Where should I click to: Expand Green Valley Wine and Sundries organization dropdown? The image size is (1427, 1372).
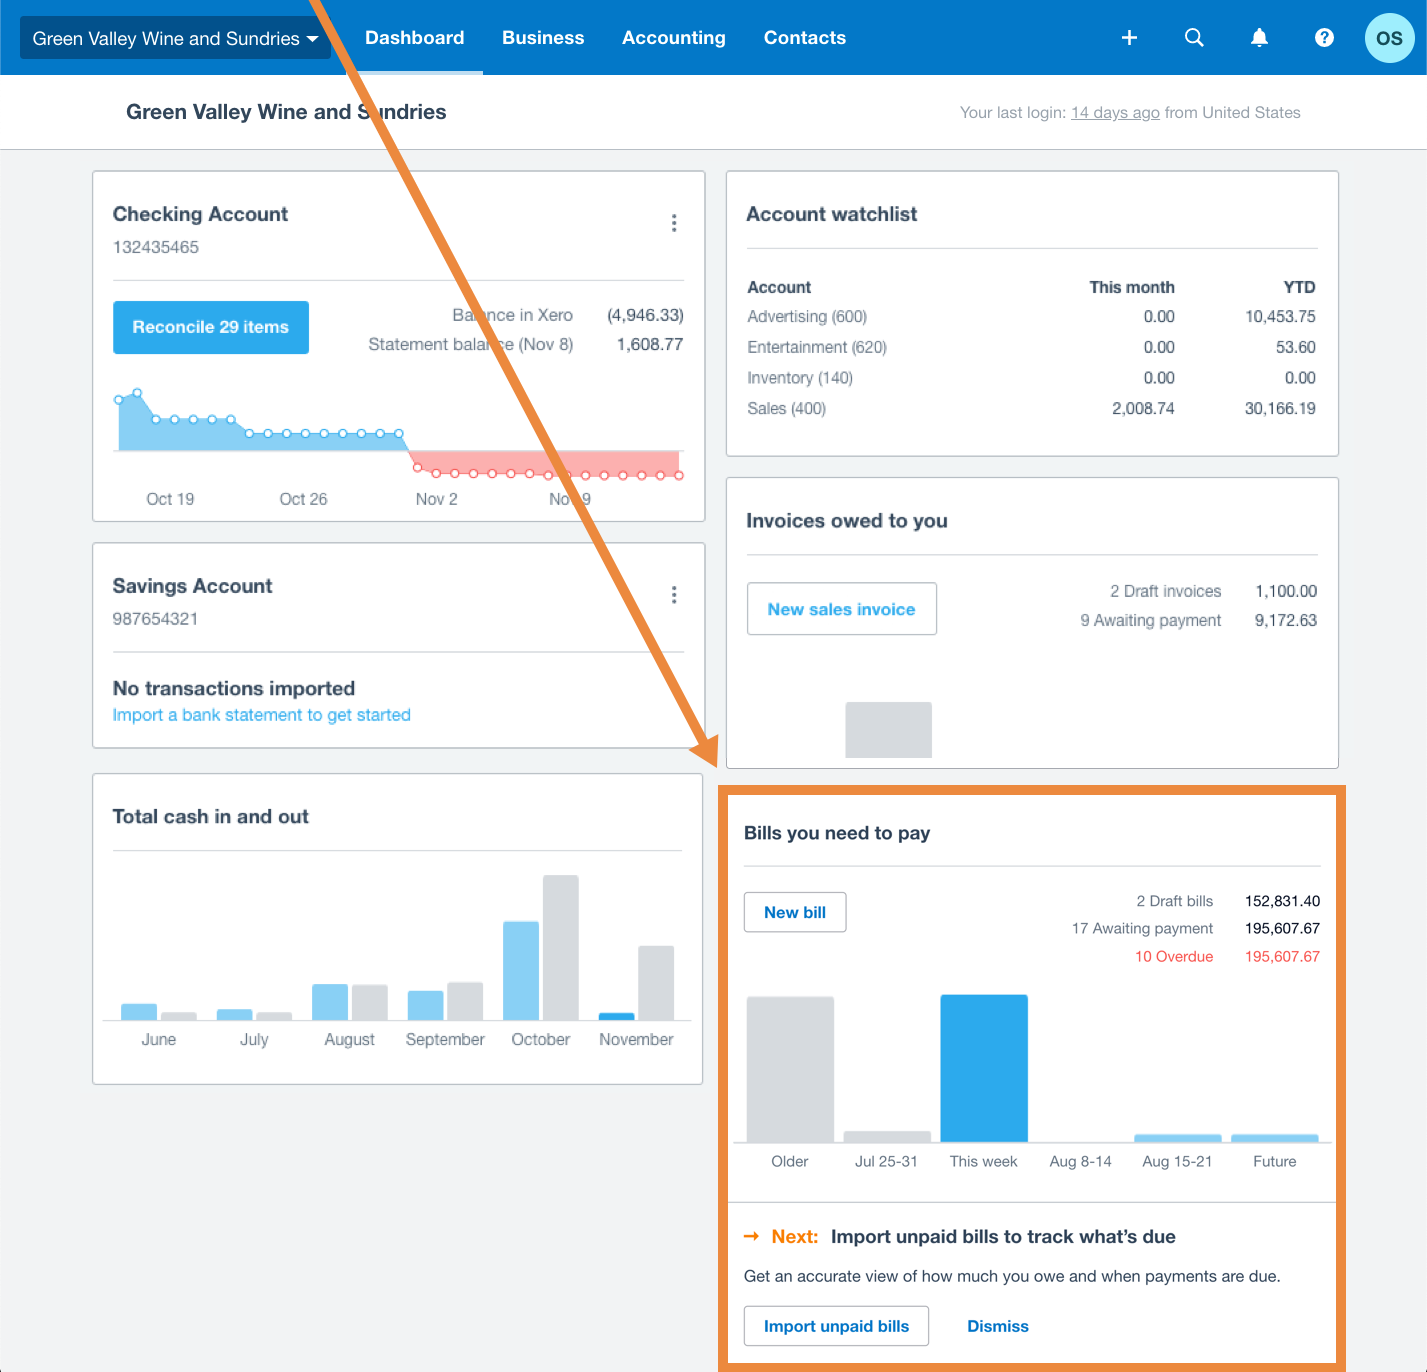[175, 38]
